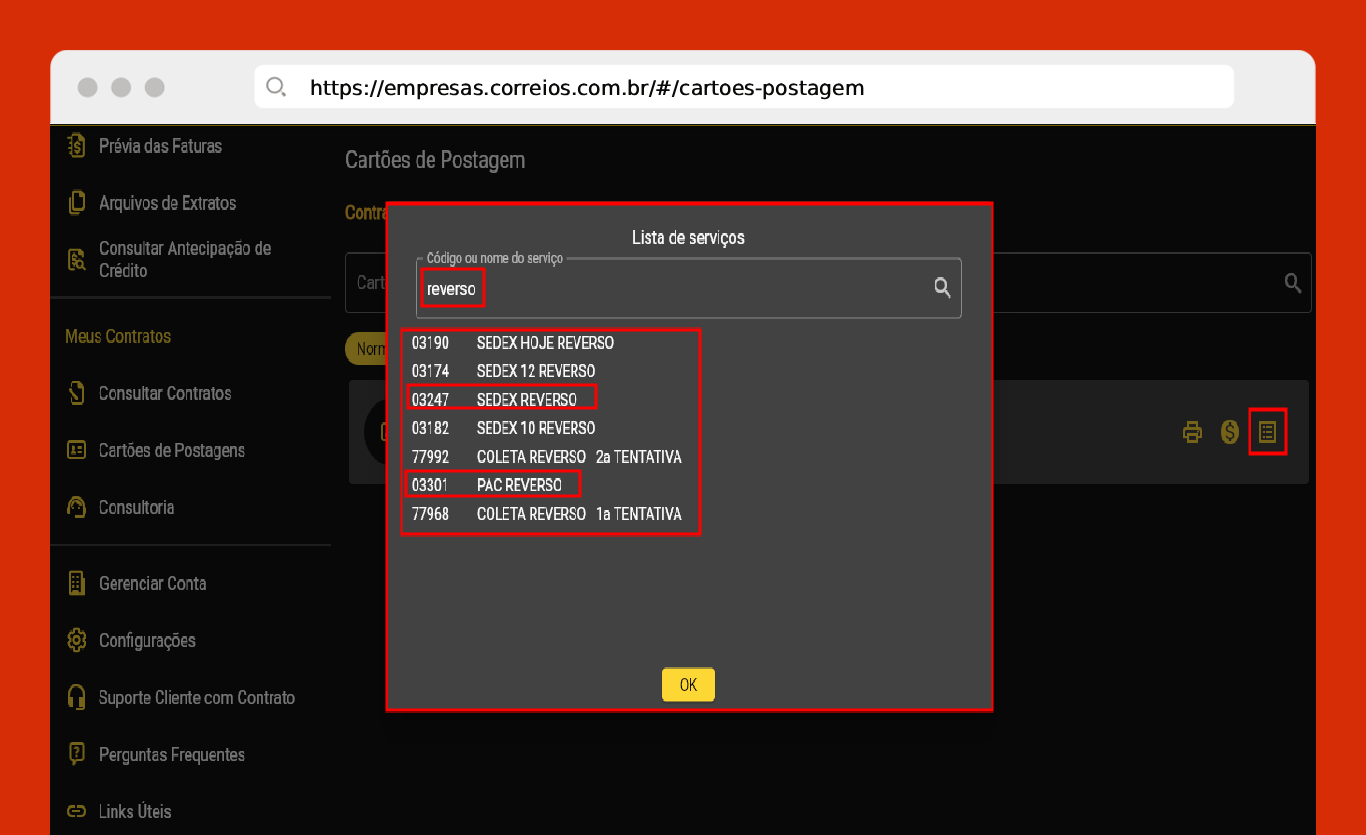Click the search magnifier in service list dialog
The height and width of the screenshot is (835, 1366).
point(941,288)
